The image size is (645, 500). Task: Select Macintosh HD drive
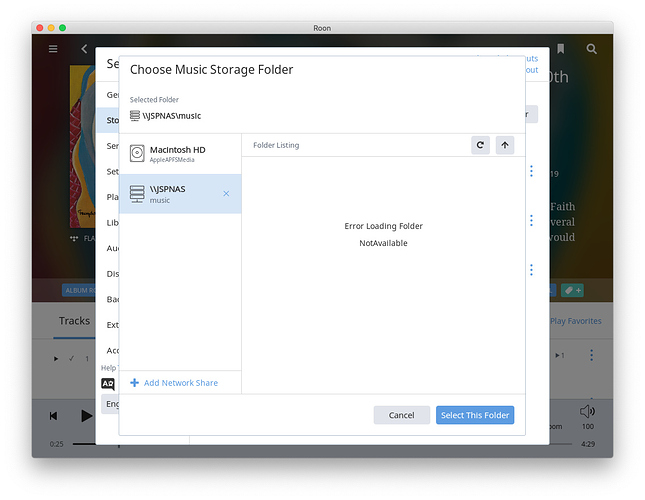180,154
